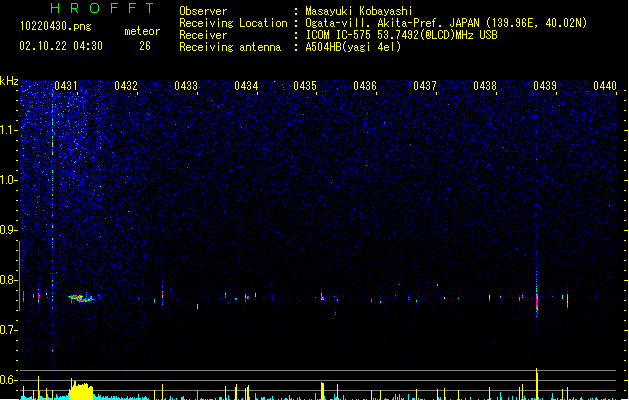
Task: Click observer name Masayuki Kobayashi
Action: click(359, 11)
